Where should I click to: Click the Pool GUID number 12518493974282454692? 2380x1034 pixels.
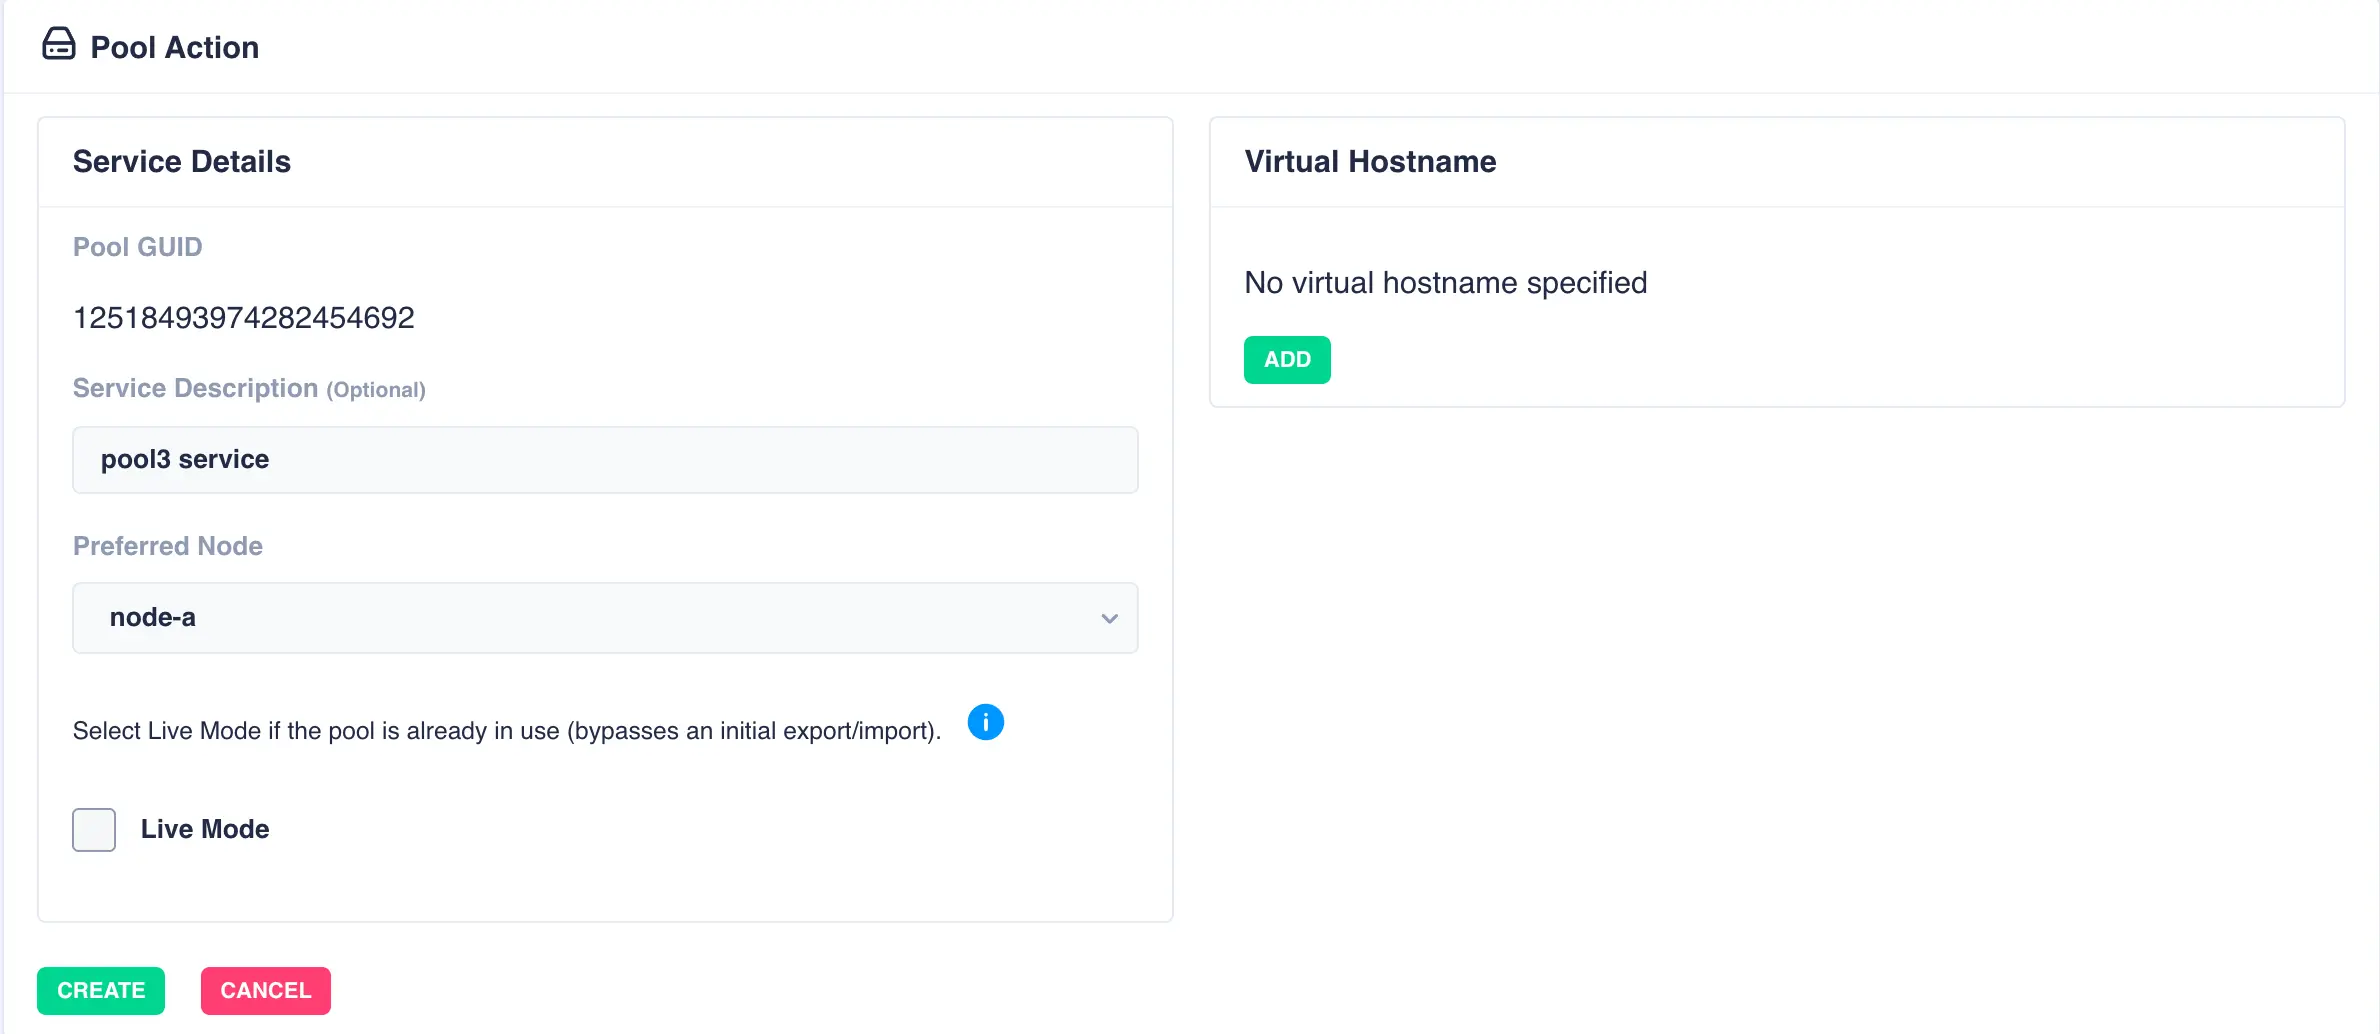pyautogui.click(x=243, y=318)
